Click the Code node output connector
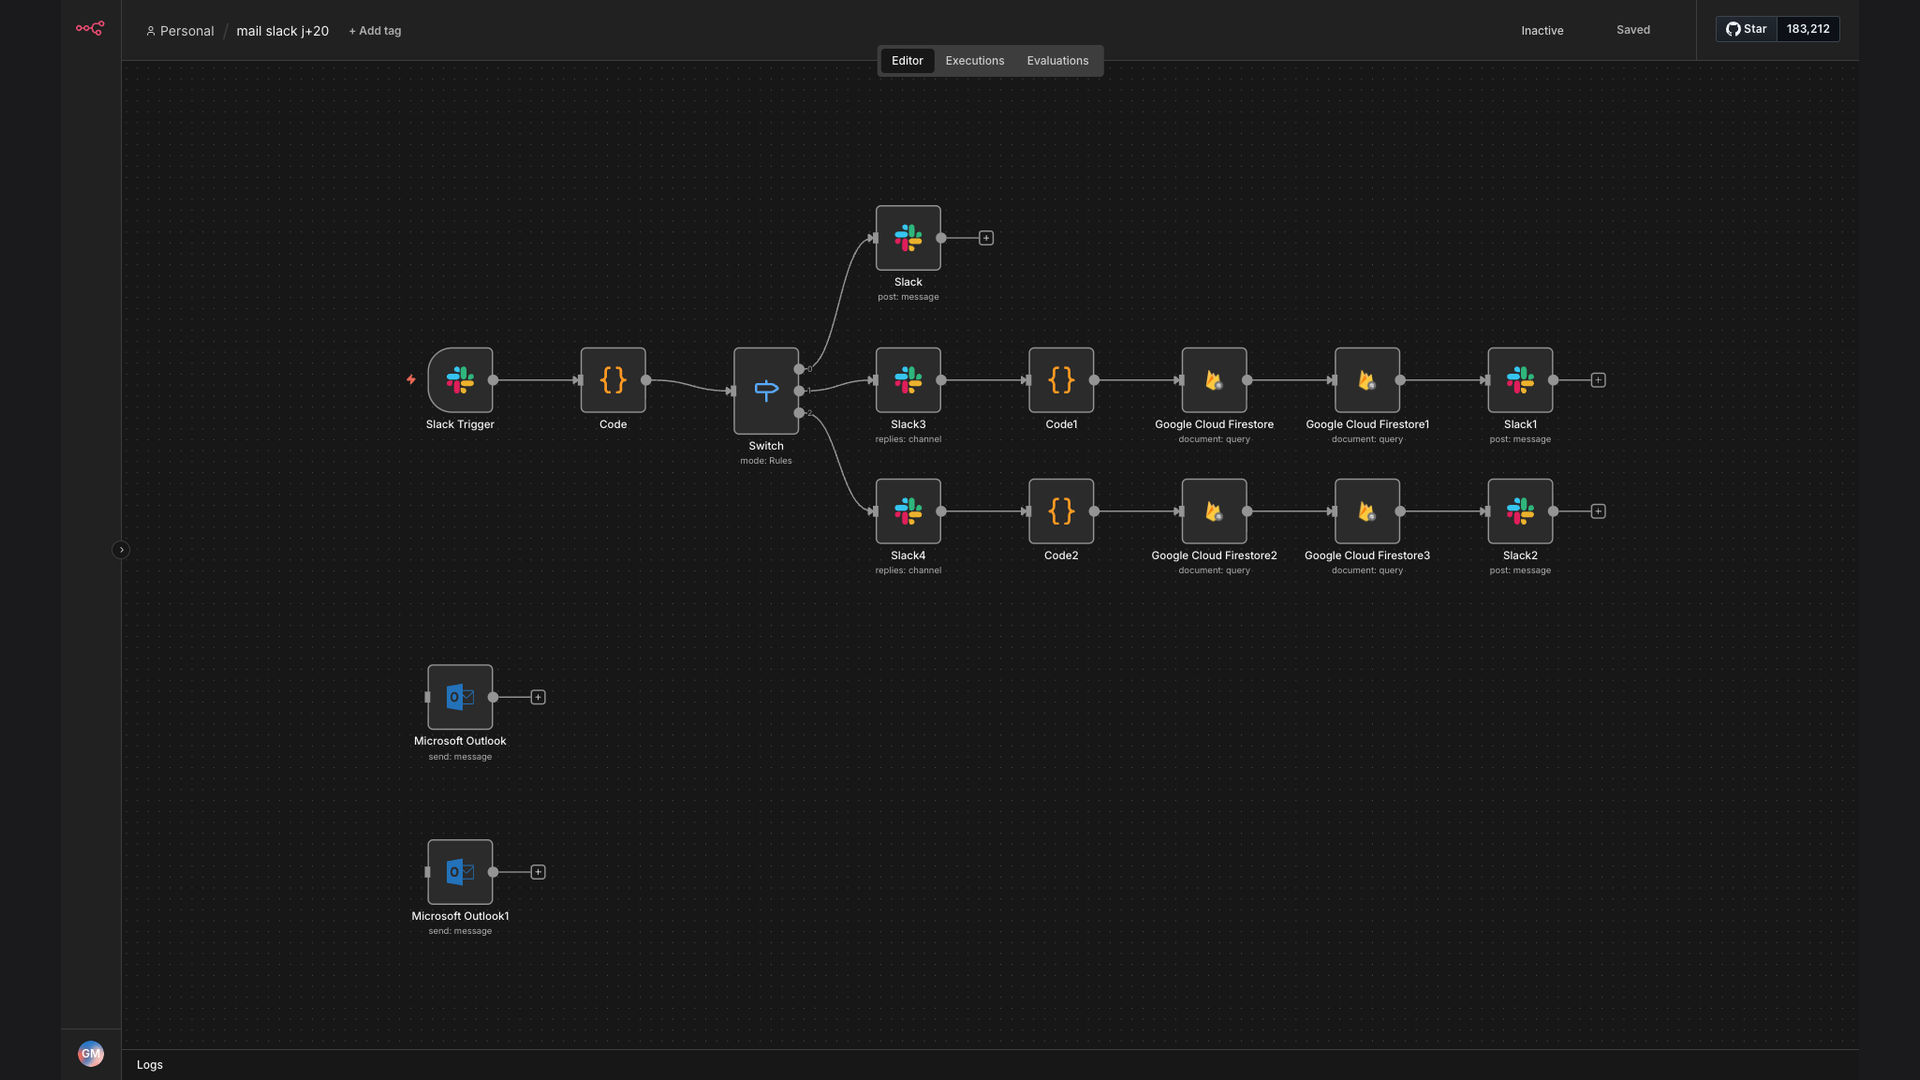 [646, 380]
